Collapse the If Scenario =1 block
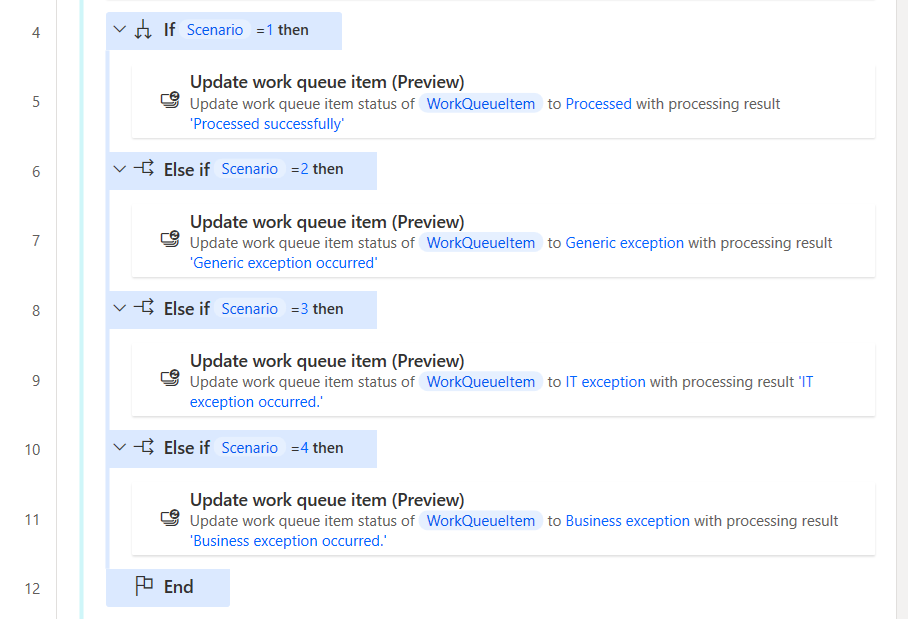 [x=120, y=29]
